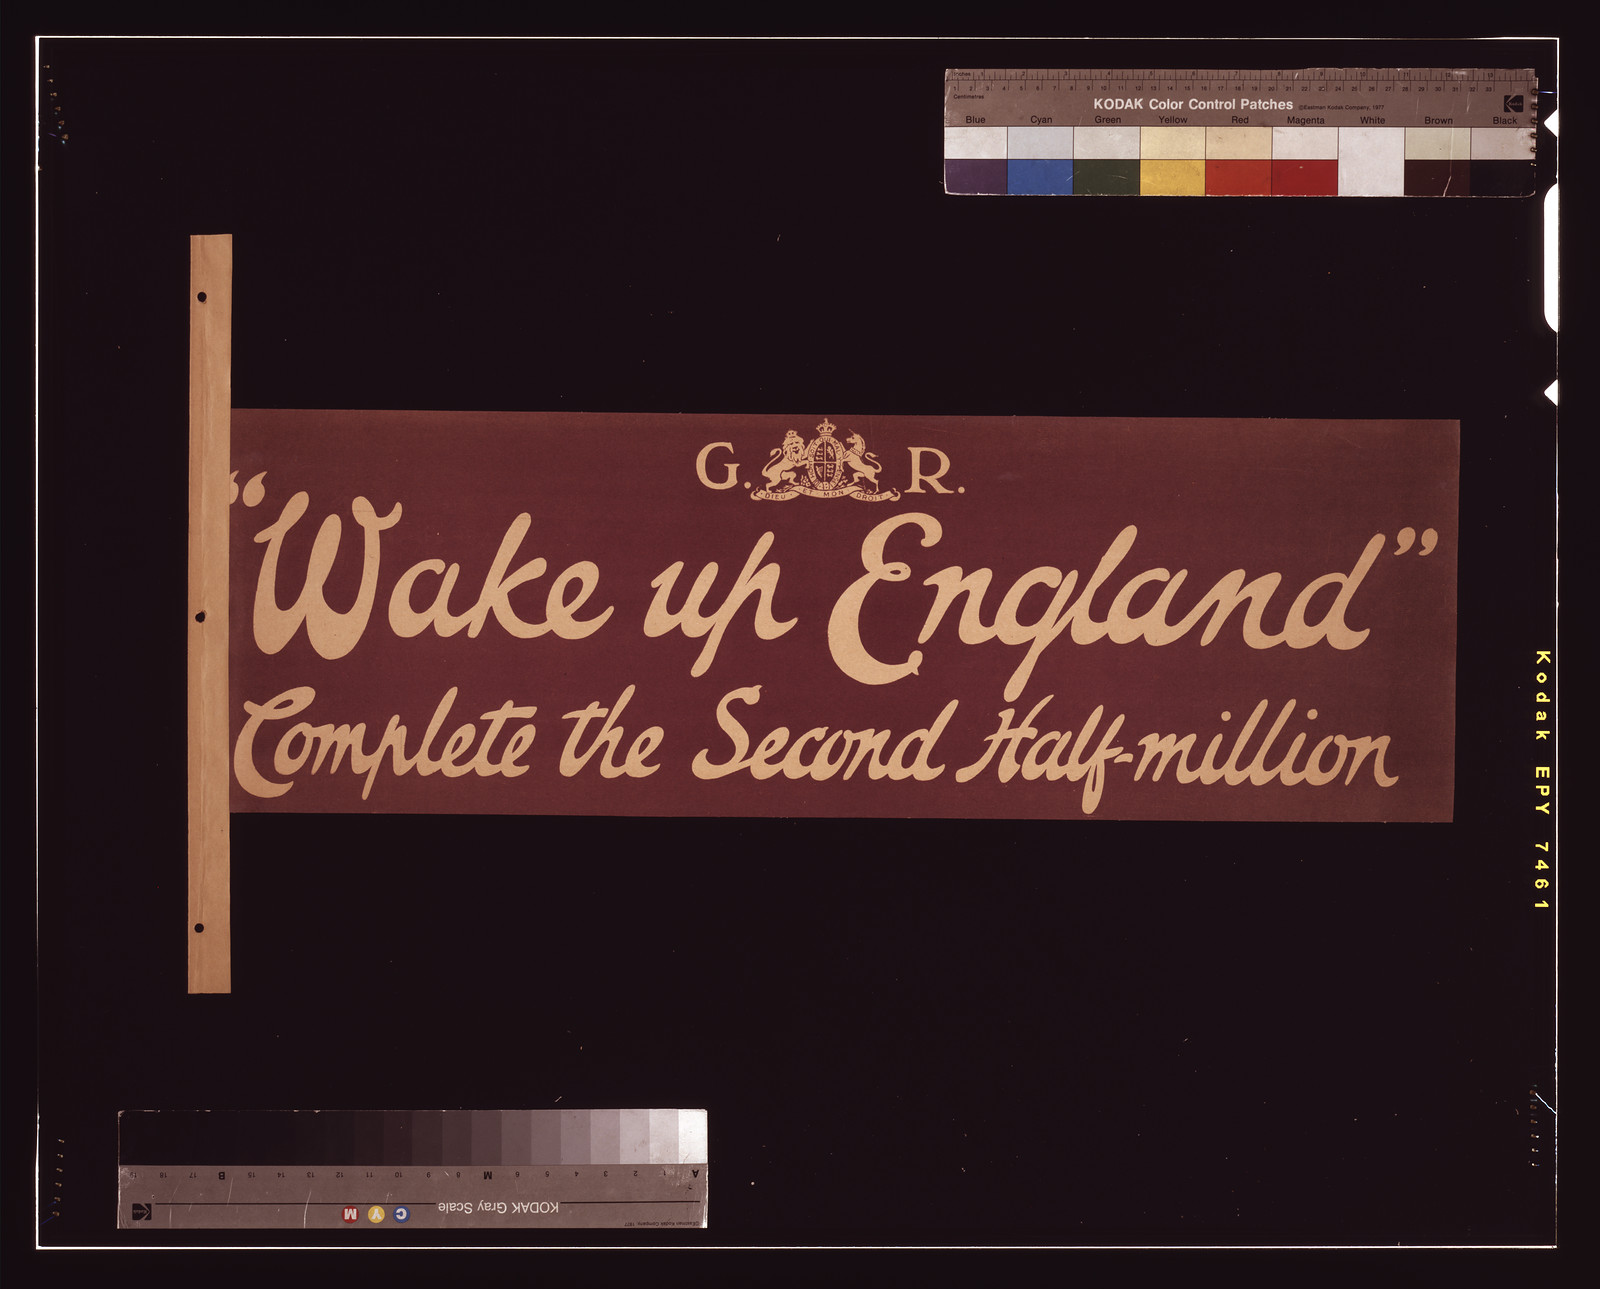Click the upside-down "KODAK Gray Scale" text
Screen dimensions: 1600x1289
(x=498, y=1207)
